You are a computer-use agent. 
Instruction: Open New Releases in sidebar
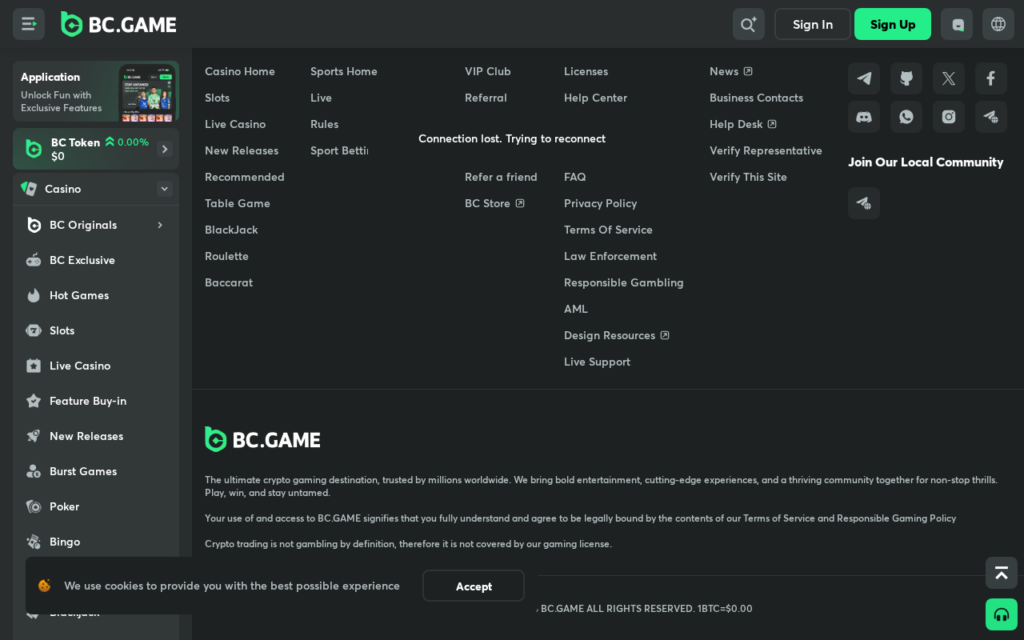96,436
